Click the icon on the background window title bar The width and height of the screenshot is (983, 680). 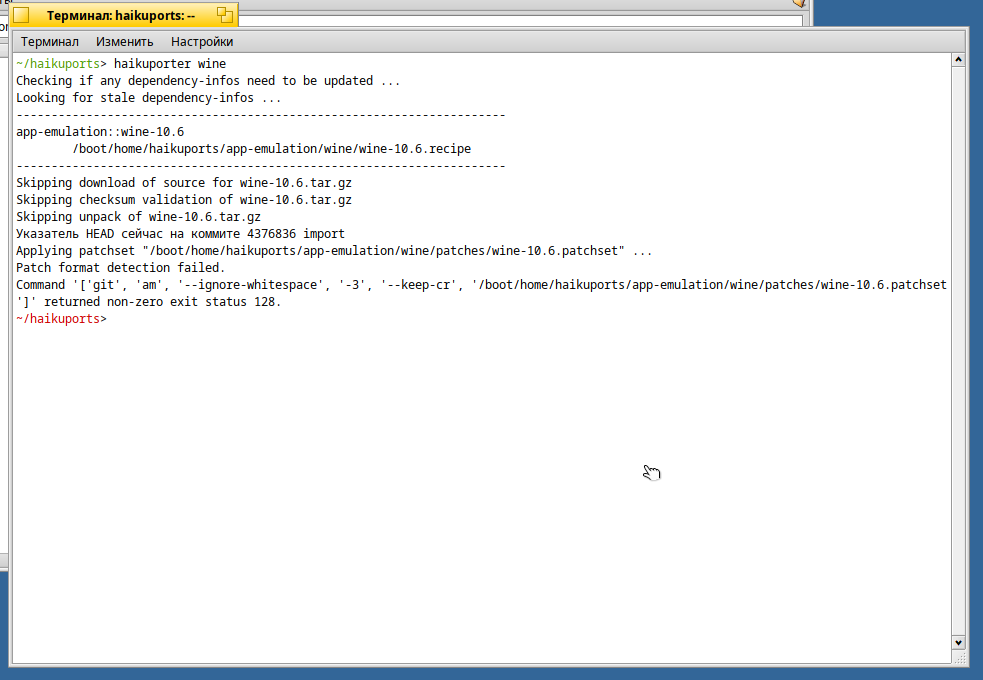pyautogui.click(x=799, y=3)
